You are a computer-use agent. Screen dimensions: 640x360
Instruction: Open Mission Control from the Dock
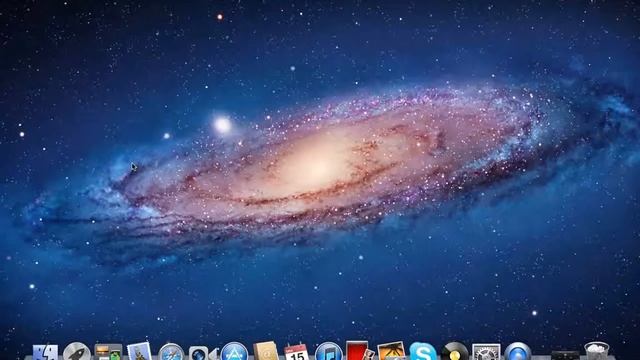(x=108, y=352)
